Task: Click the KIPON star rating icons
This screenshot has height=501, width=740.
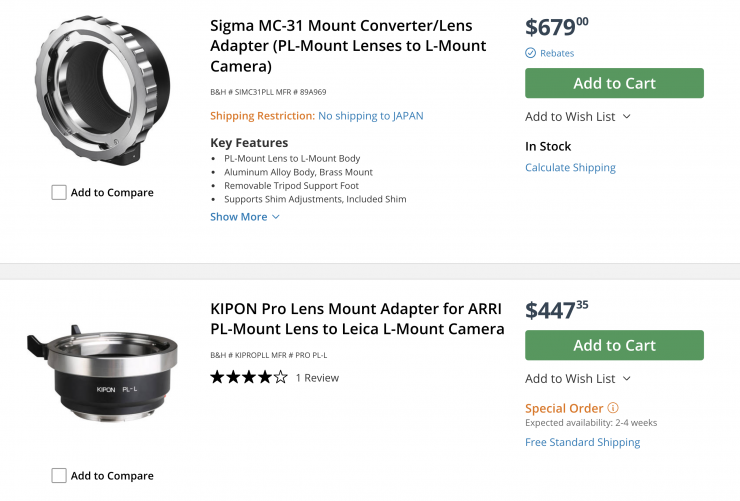Action: point(248,377)
